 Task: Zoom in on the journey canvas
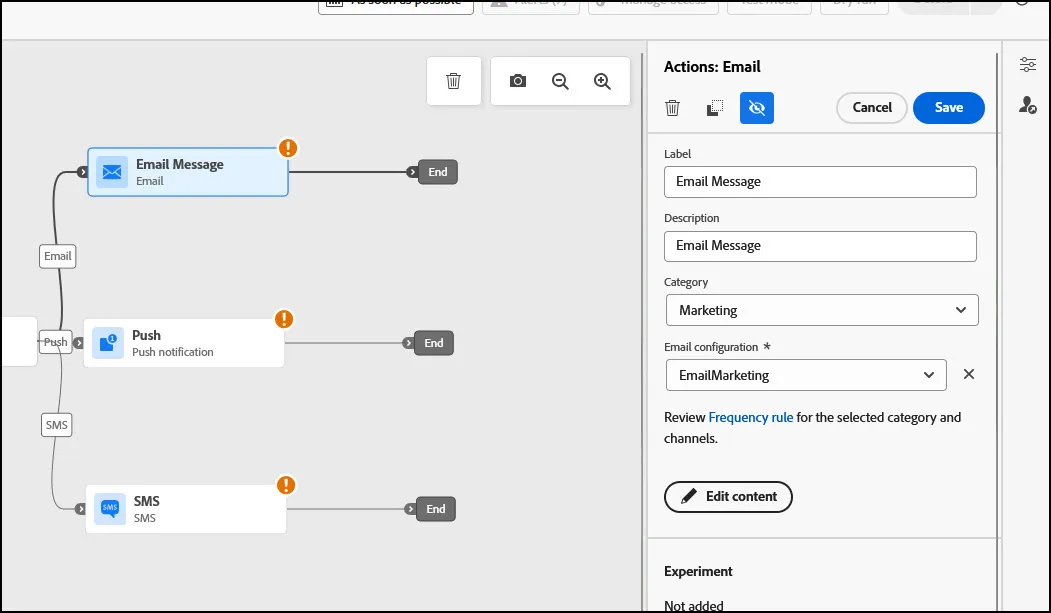click(603, 81)
